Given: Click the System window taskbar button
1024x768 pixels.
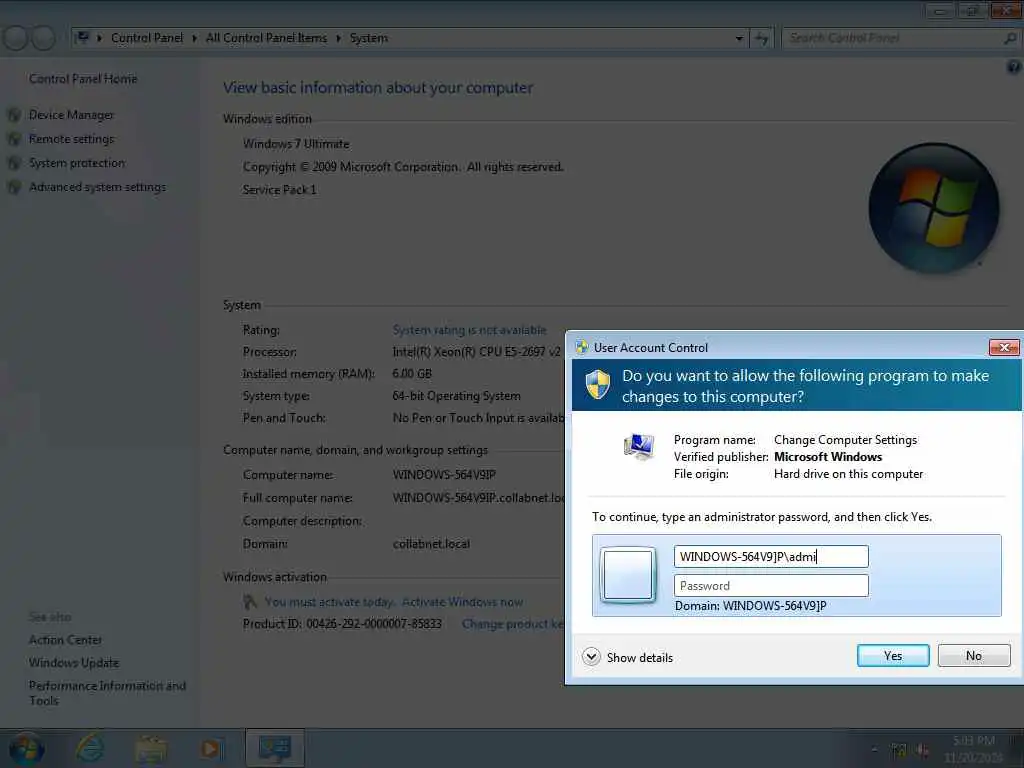Looking at the screenshot, I should tap(275, 748).
